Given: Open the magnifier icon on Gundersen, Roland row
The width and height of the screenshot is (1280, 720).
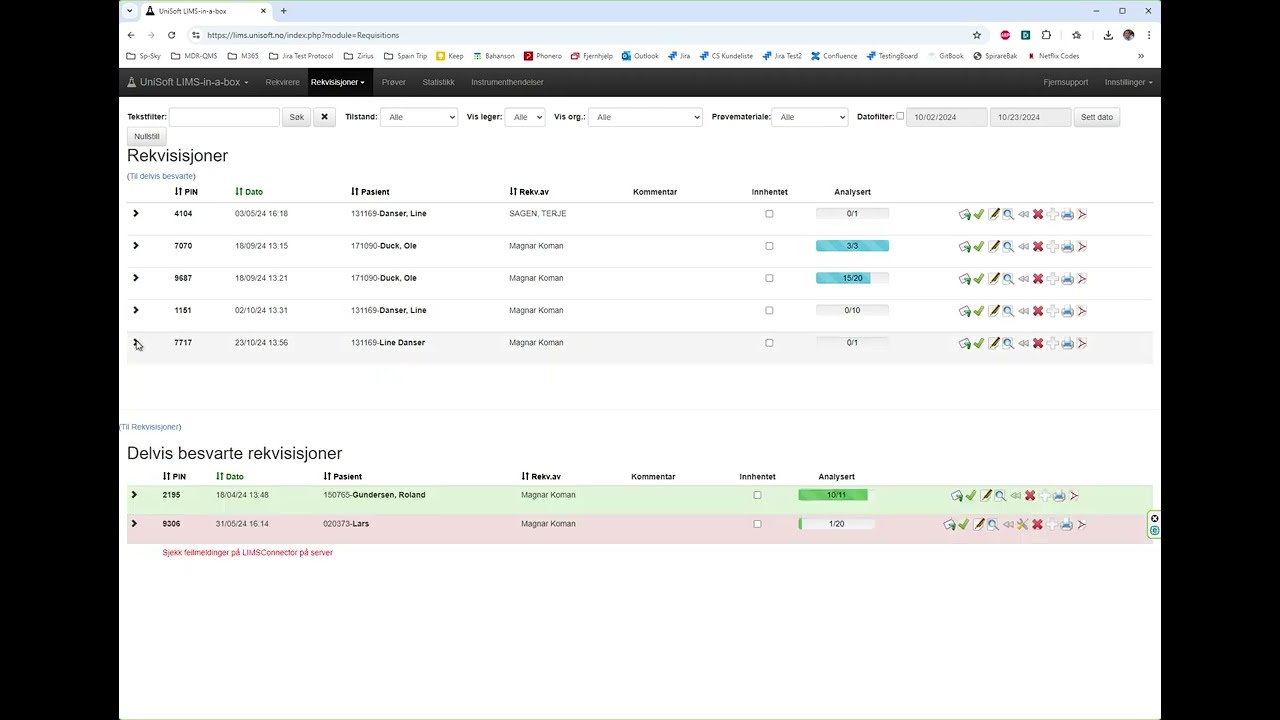Looking at the screenshot, I should [x=1000, y=495].
